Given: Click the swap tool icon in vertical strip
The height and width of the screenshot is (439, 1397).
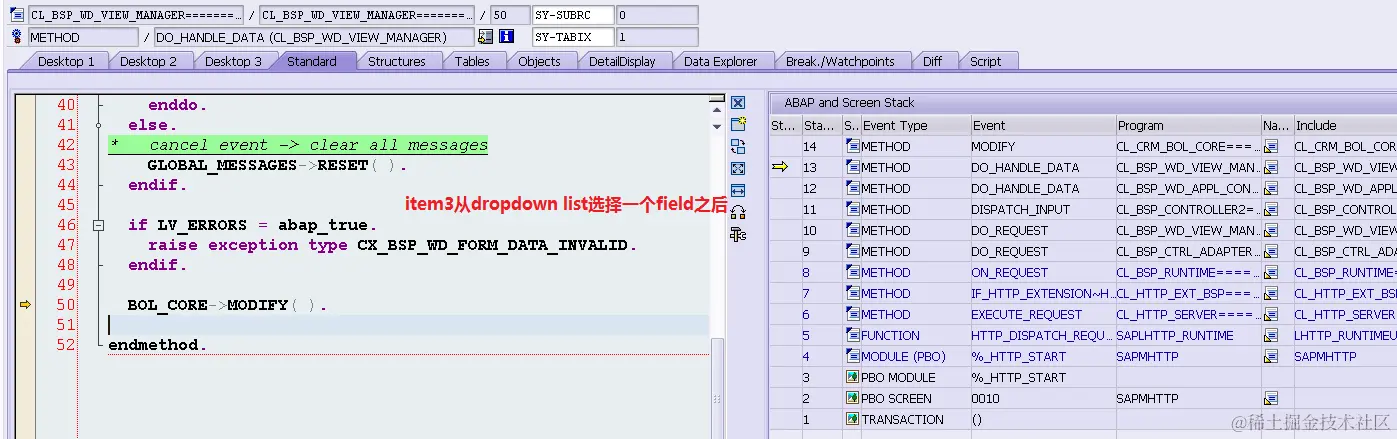Looking at the screenshot, I should [x=738, y=147].
